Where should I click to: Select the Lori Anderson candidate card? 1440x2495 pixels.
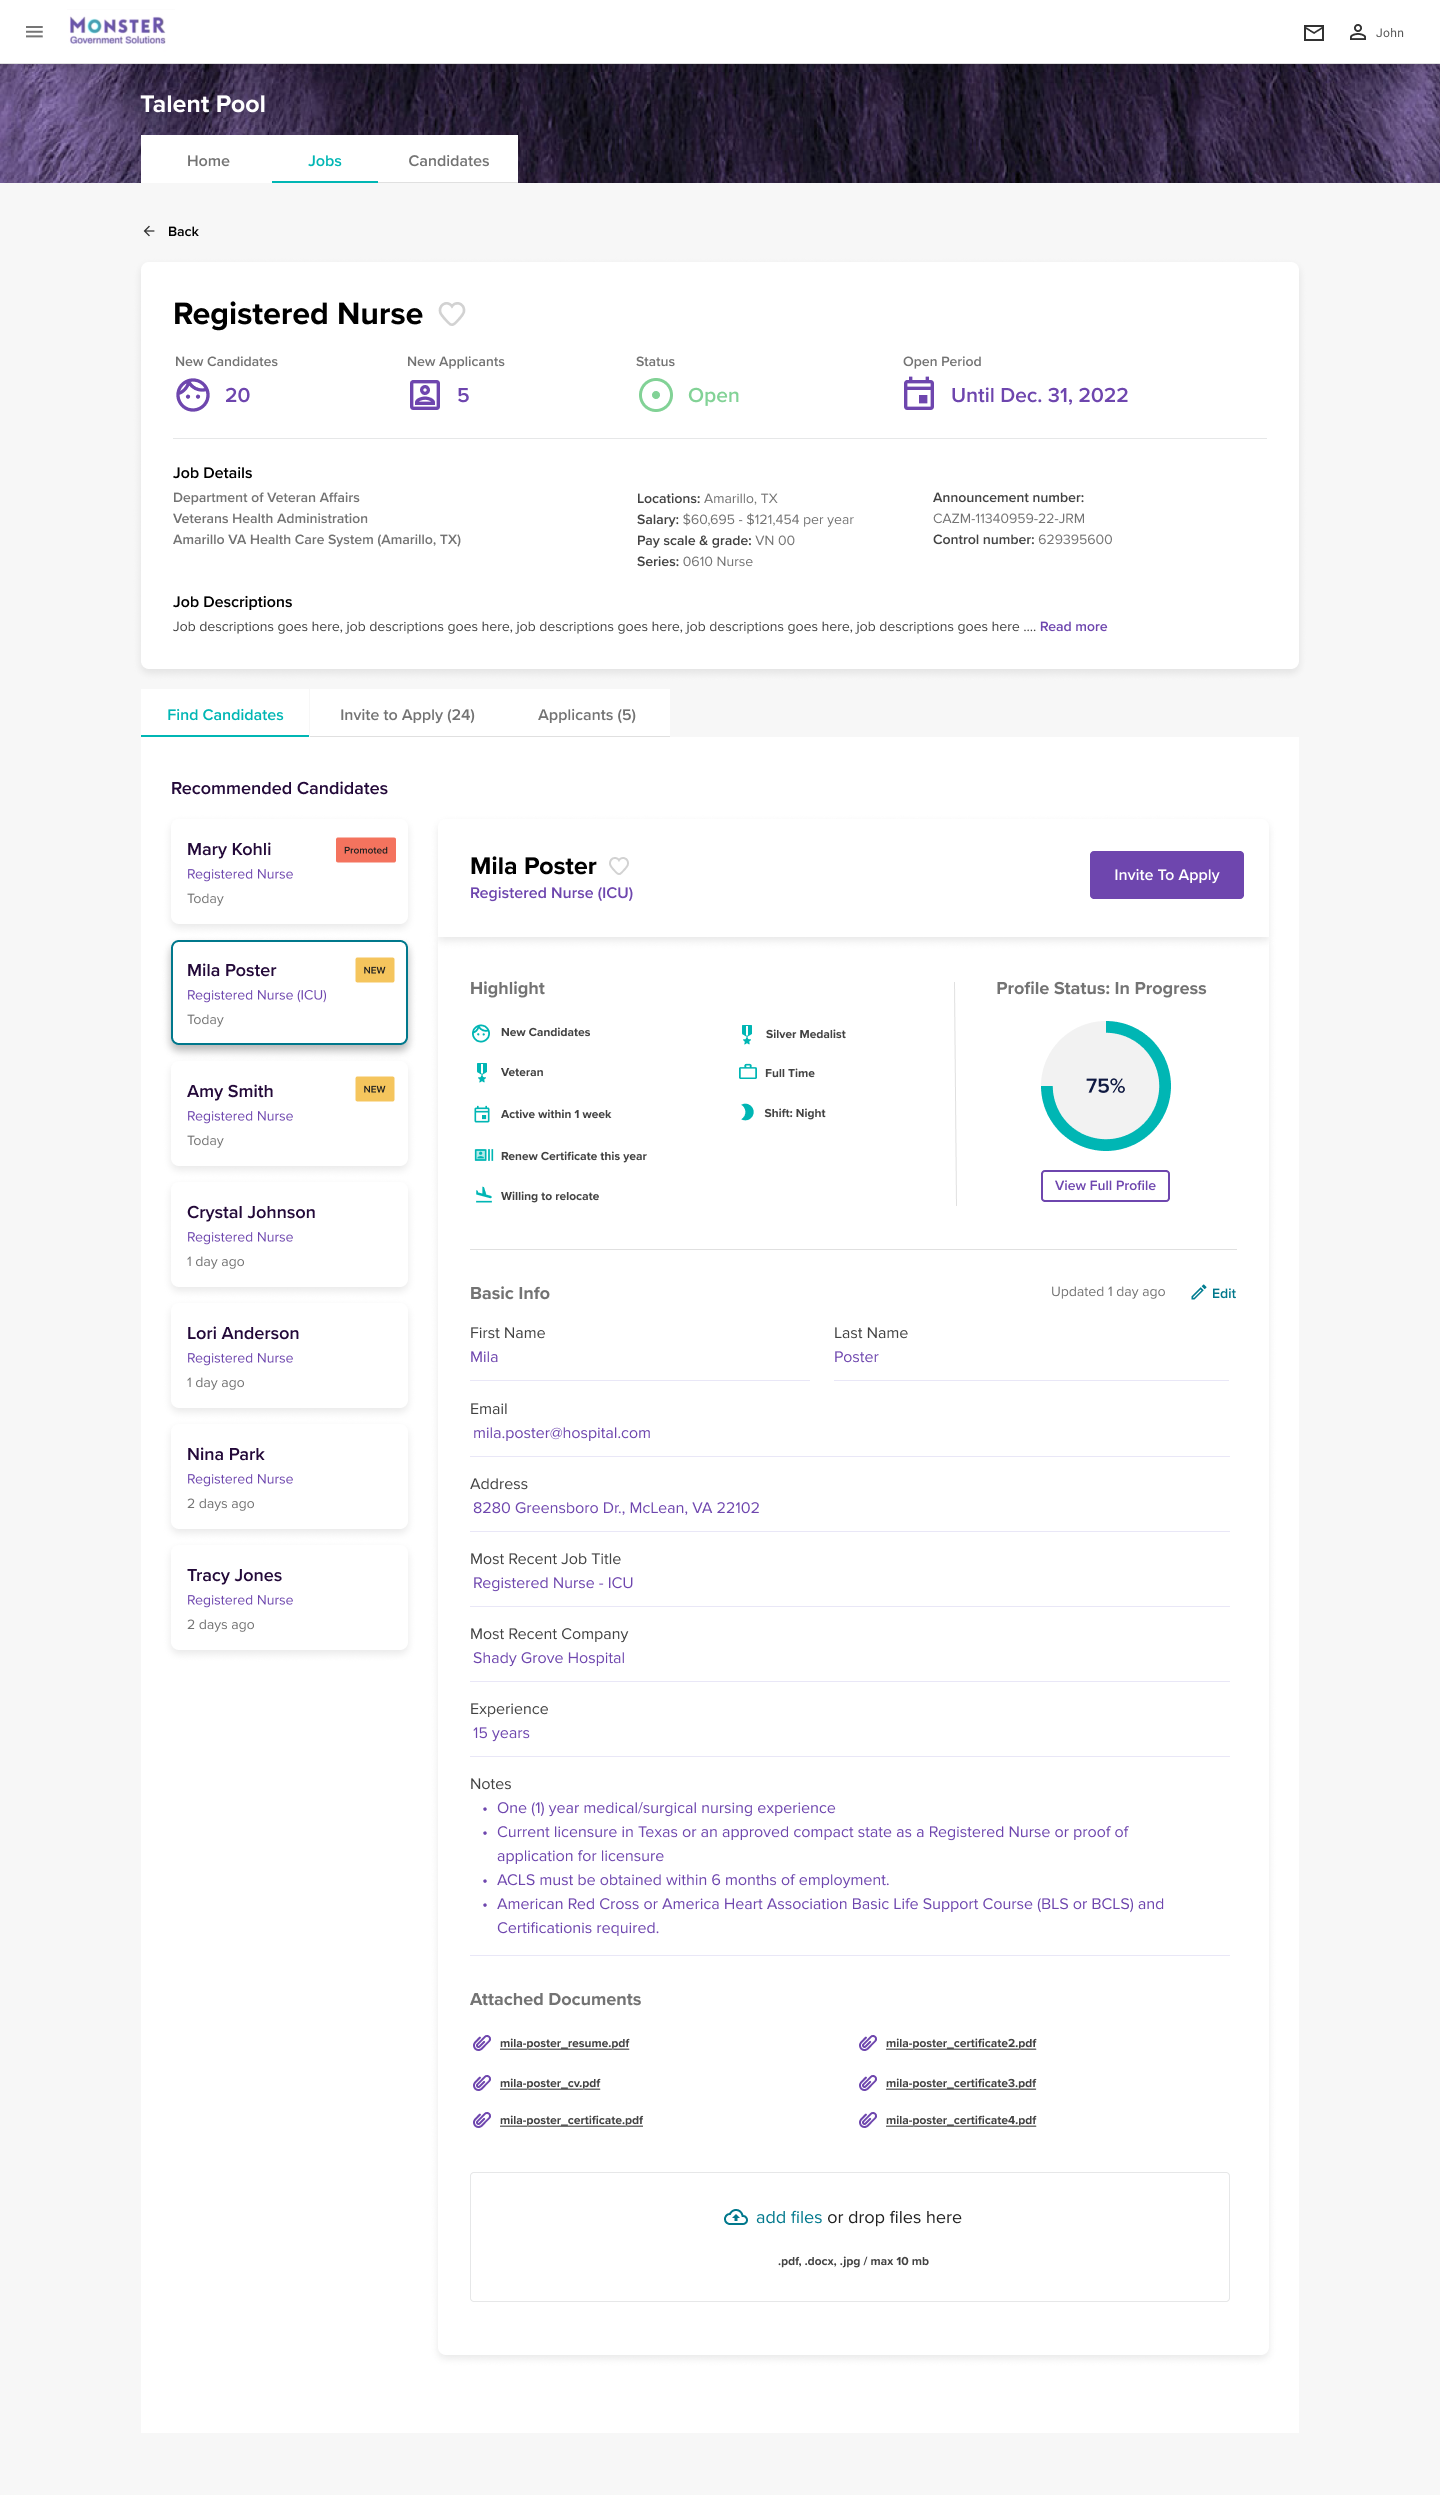pyautogui.click(x=289, y=1356)
